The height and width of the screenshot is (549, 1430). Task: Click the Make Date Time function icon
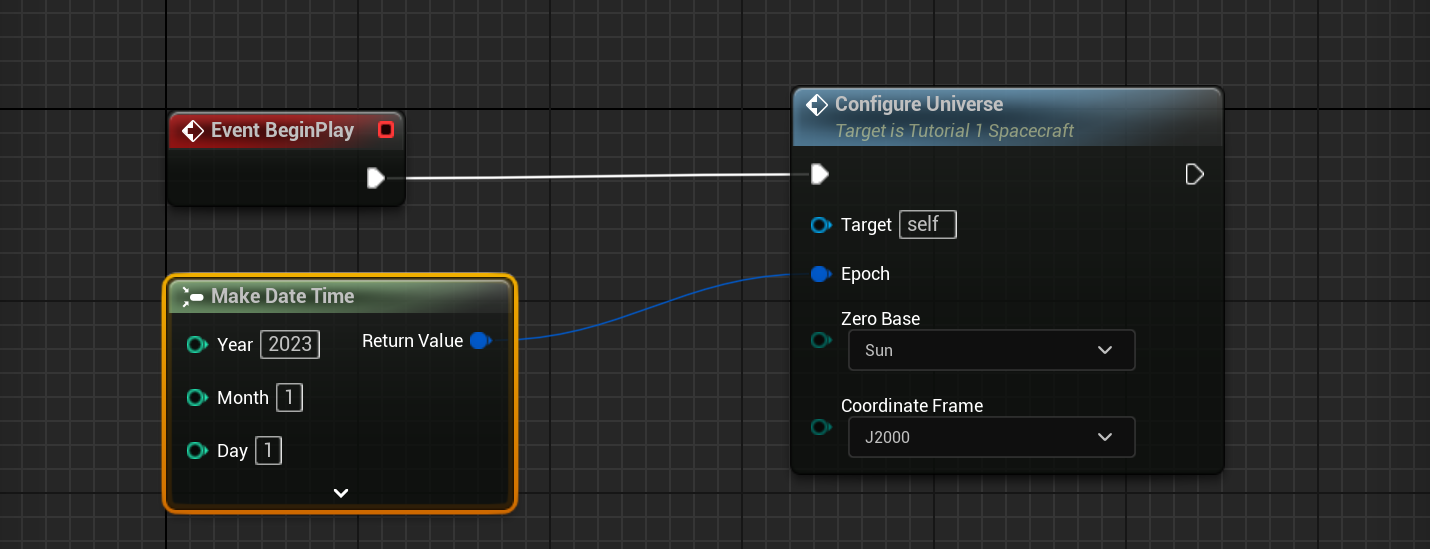194,296
